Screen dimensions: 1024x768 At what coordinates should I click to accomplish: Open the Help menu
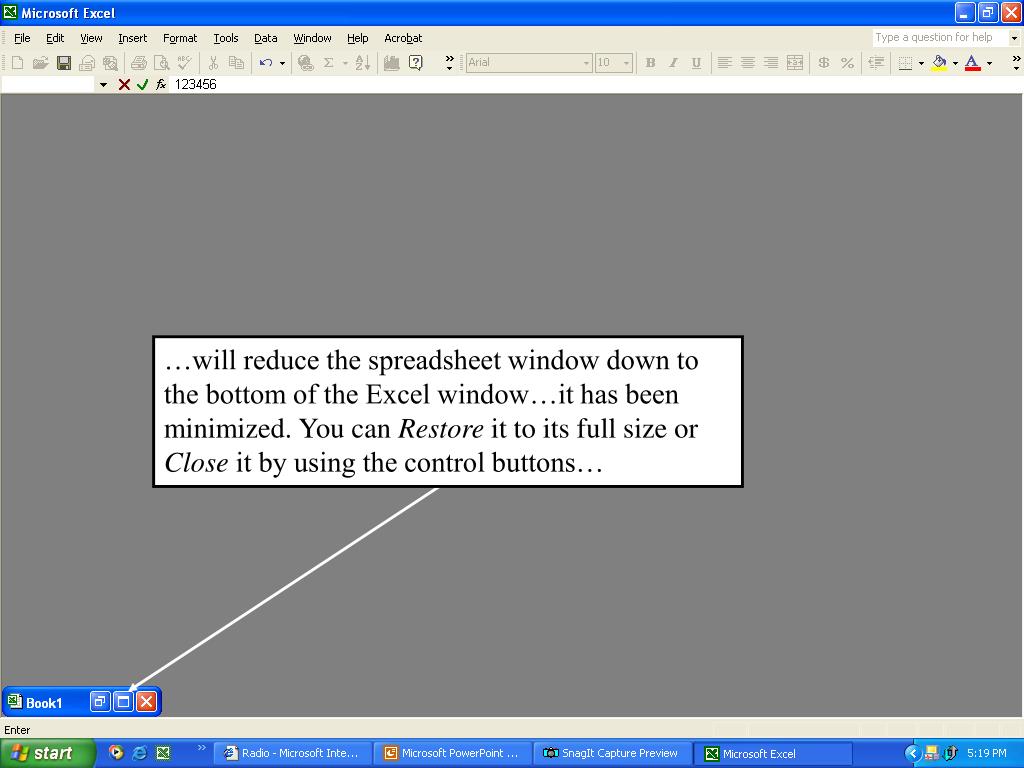pos(358,38)
